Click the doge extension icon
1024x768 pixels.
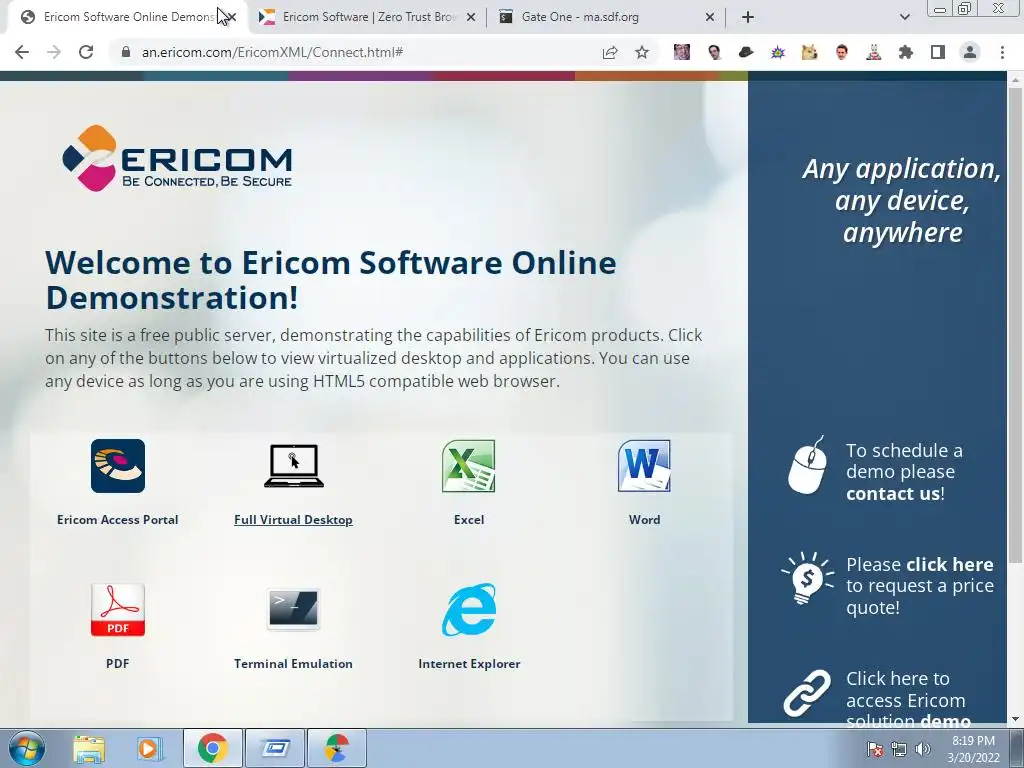click(x=810, y=52)
